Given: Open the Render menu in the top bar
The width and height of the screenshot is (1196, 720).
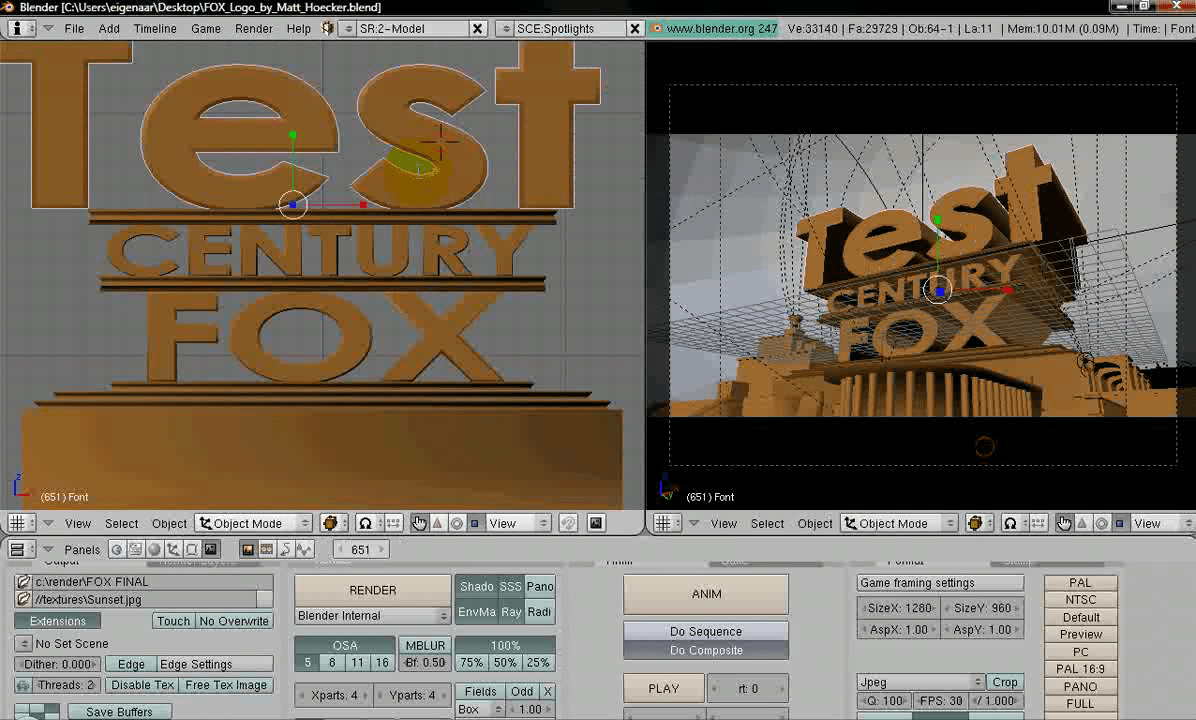Looking at the screenshot, I should (x=253, y=28).
